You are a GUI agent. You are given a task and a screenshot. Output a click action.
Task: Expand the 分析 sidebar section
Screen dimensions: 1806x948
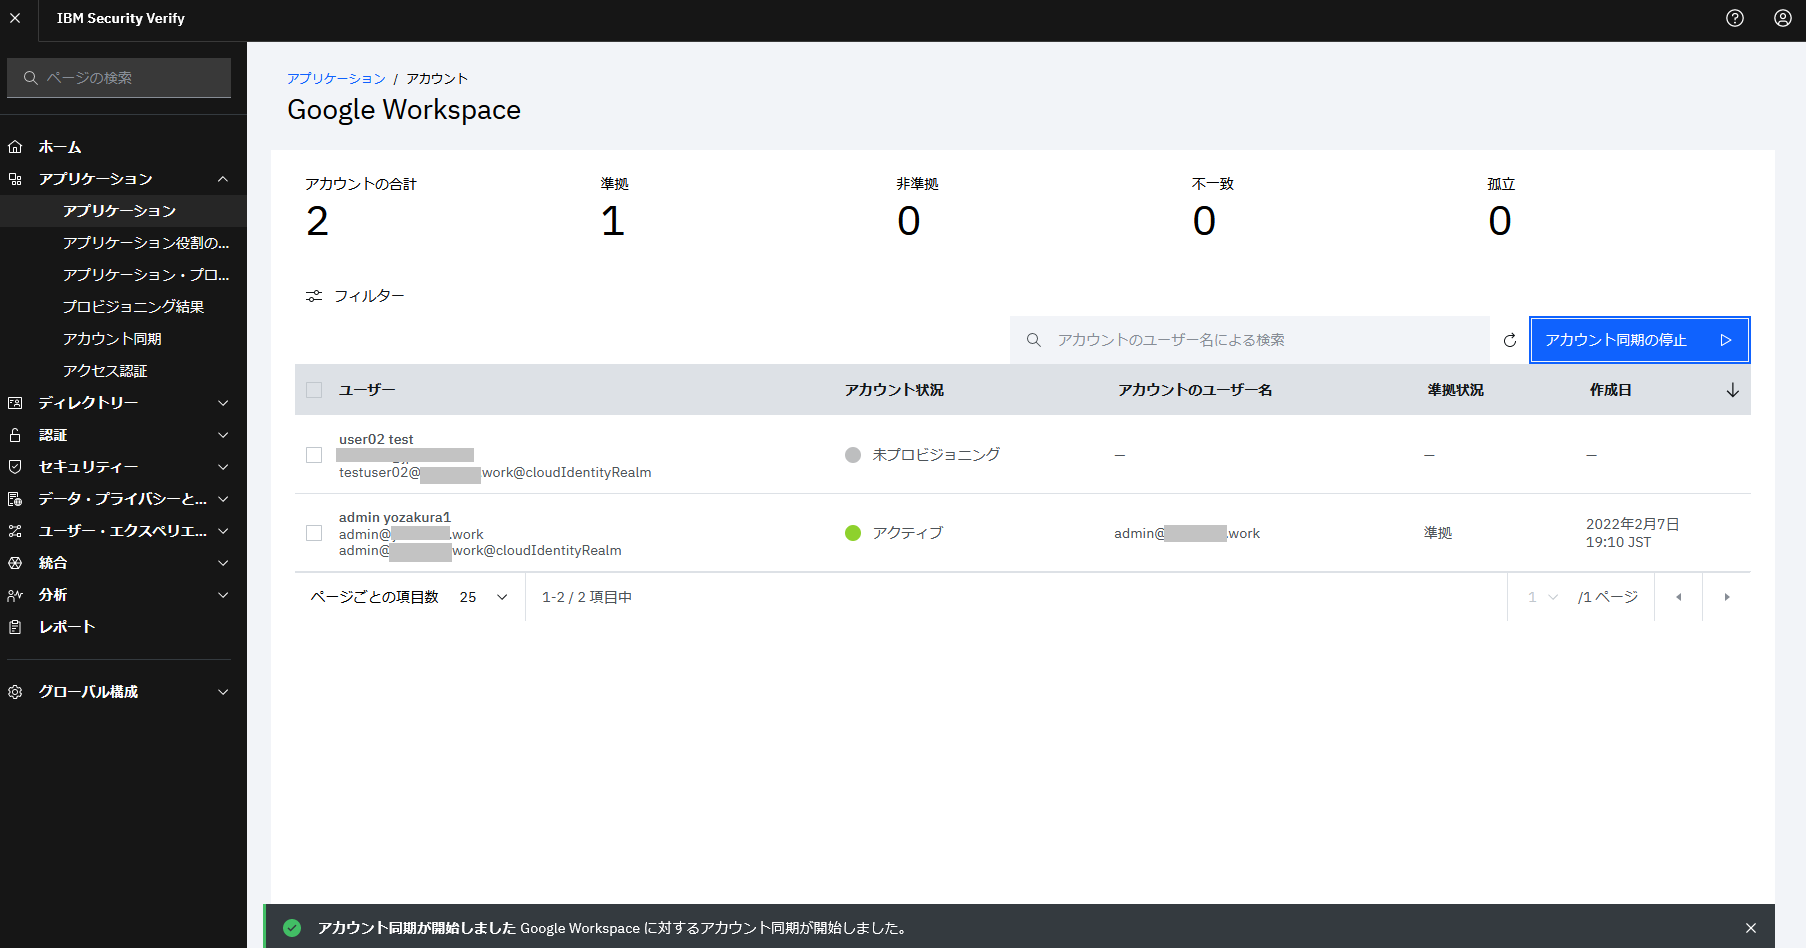223,595
